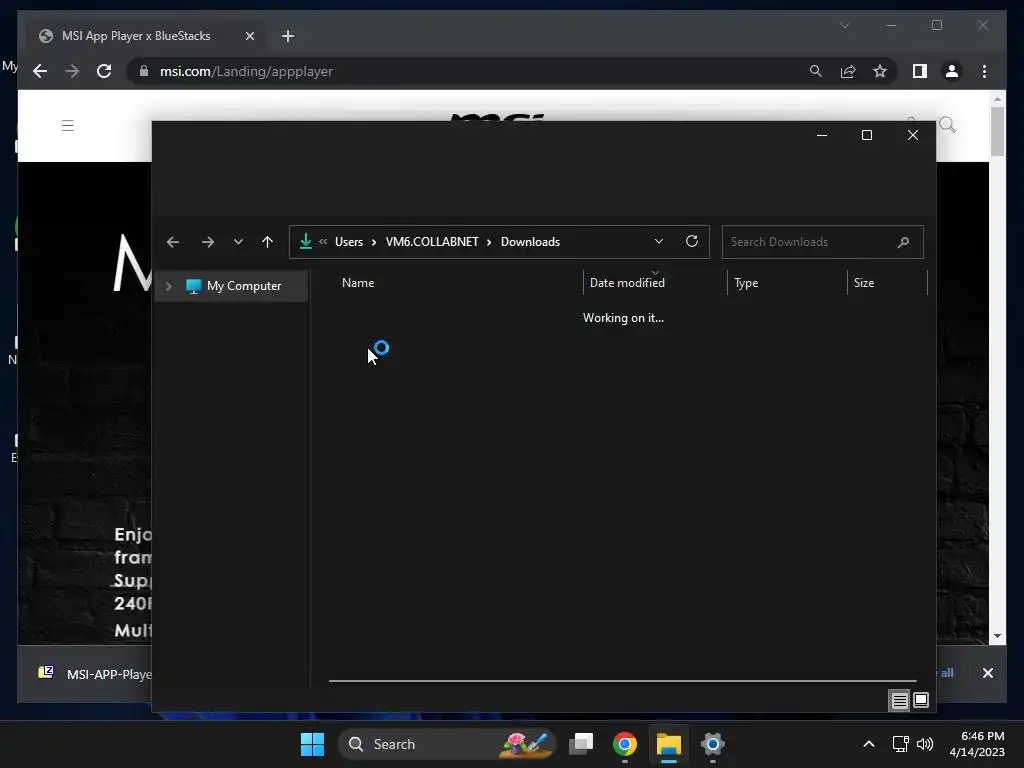The width and height of the screenshot is (1024, 768).
Task: Open Chrome from the taskbar
Action: [x=625, y=744]
